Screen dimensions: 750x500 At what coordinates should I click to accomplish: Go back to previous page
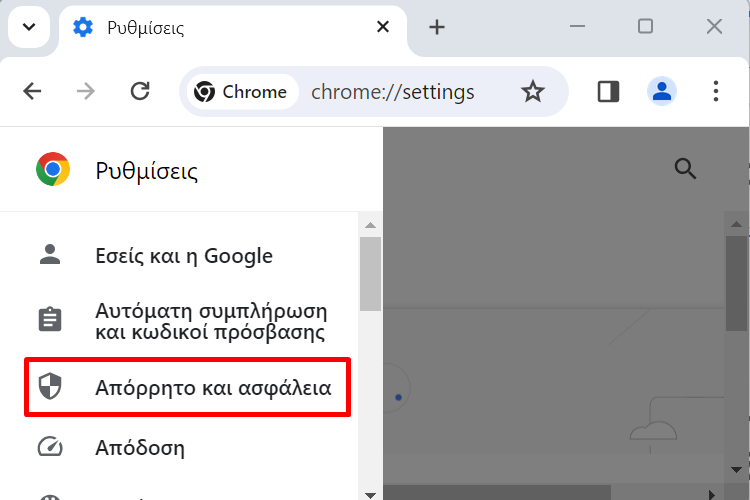point(33,91)
